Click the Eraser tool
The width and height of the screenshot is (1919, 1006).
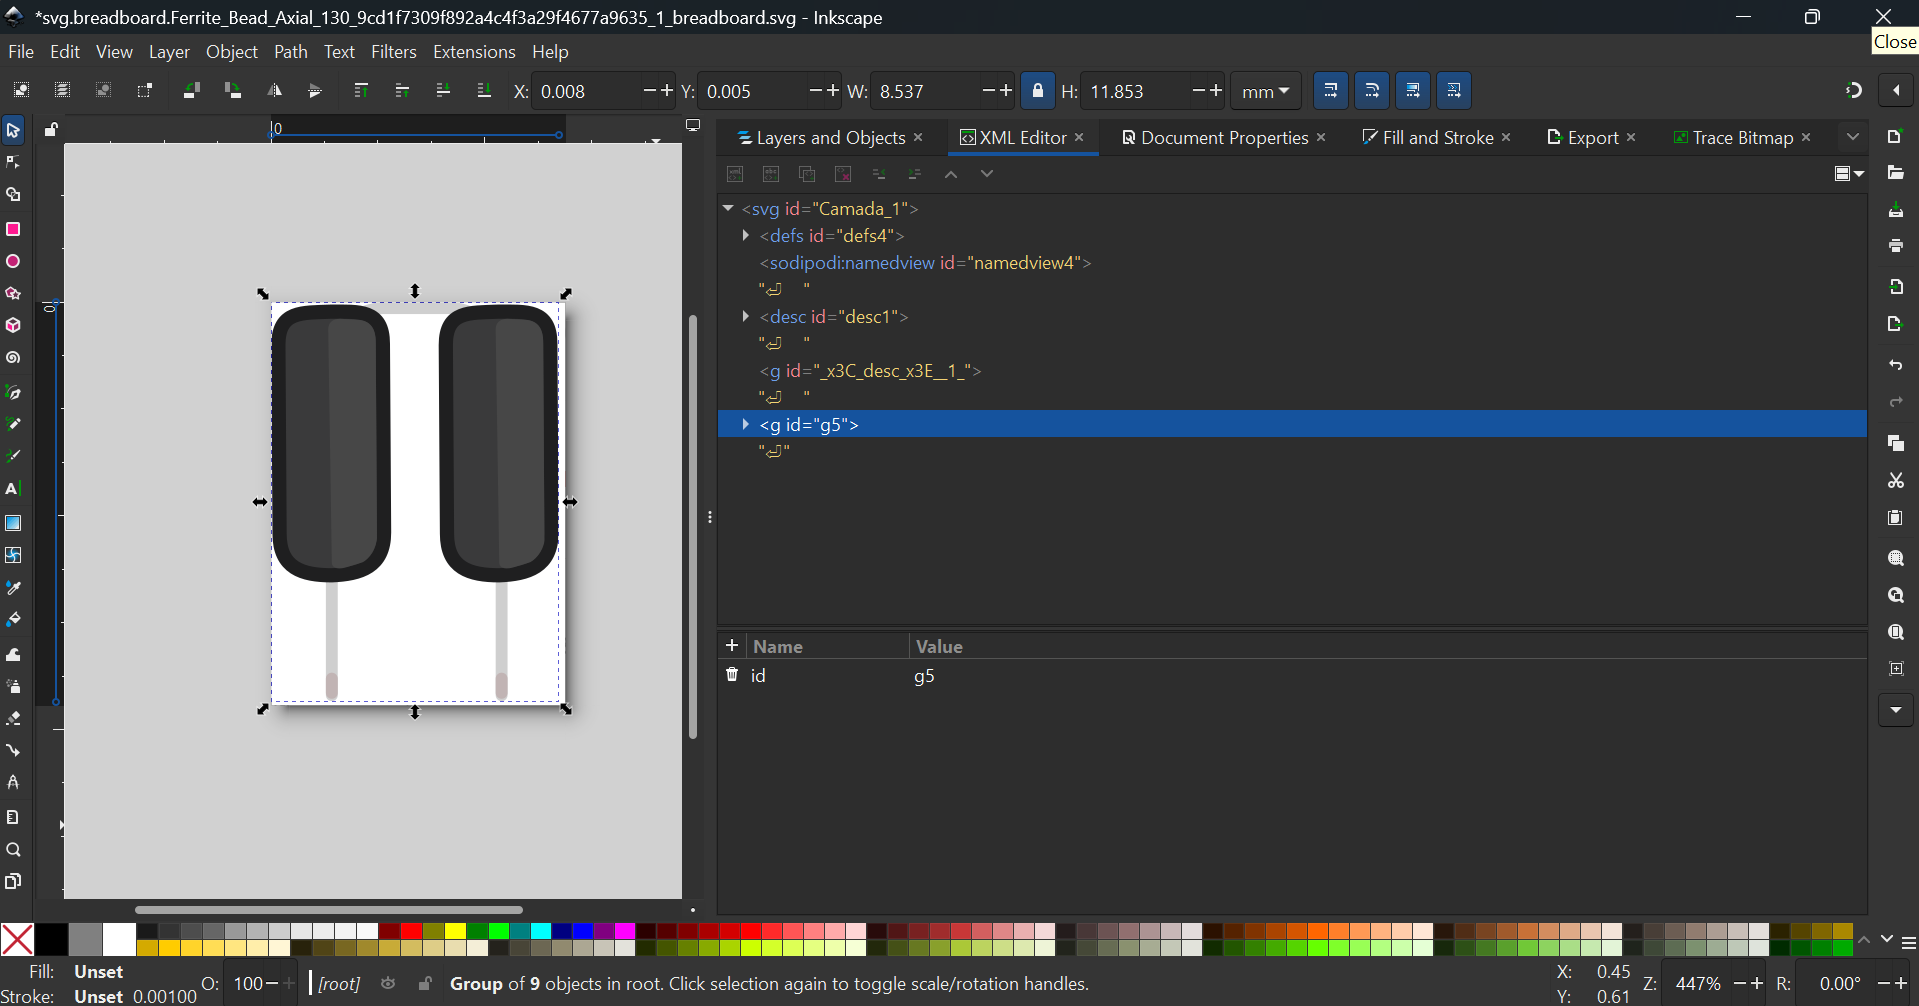click(x=14, y=718)
